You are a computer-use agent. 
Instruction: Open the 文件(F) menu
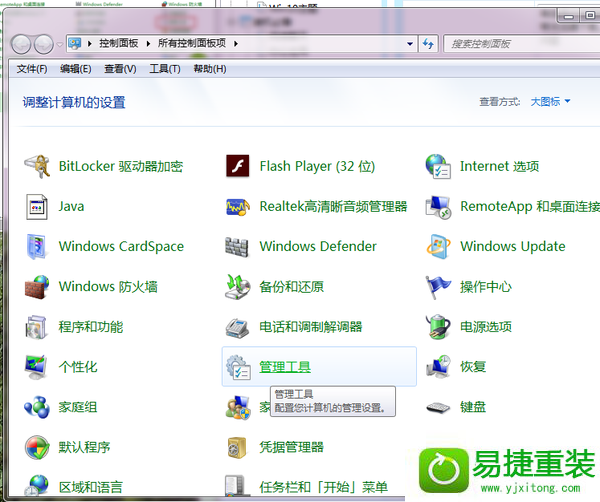point(32,69)
